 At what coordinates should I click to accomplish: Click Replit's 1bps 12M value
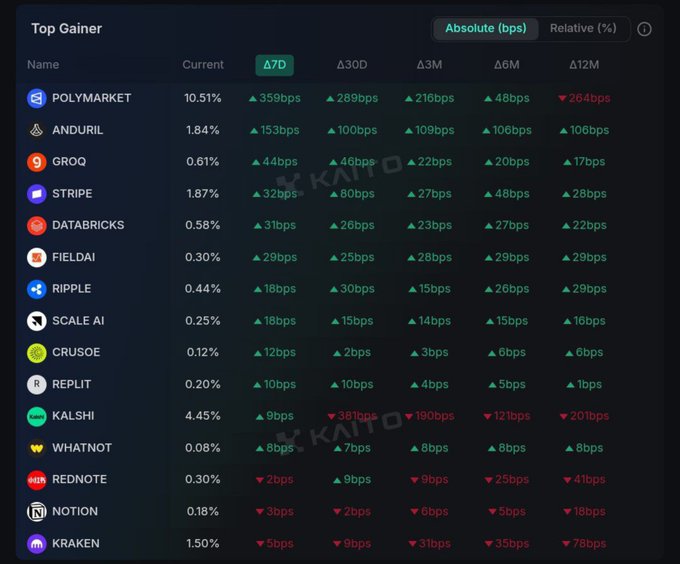point(584,385)
